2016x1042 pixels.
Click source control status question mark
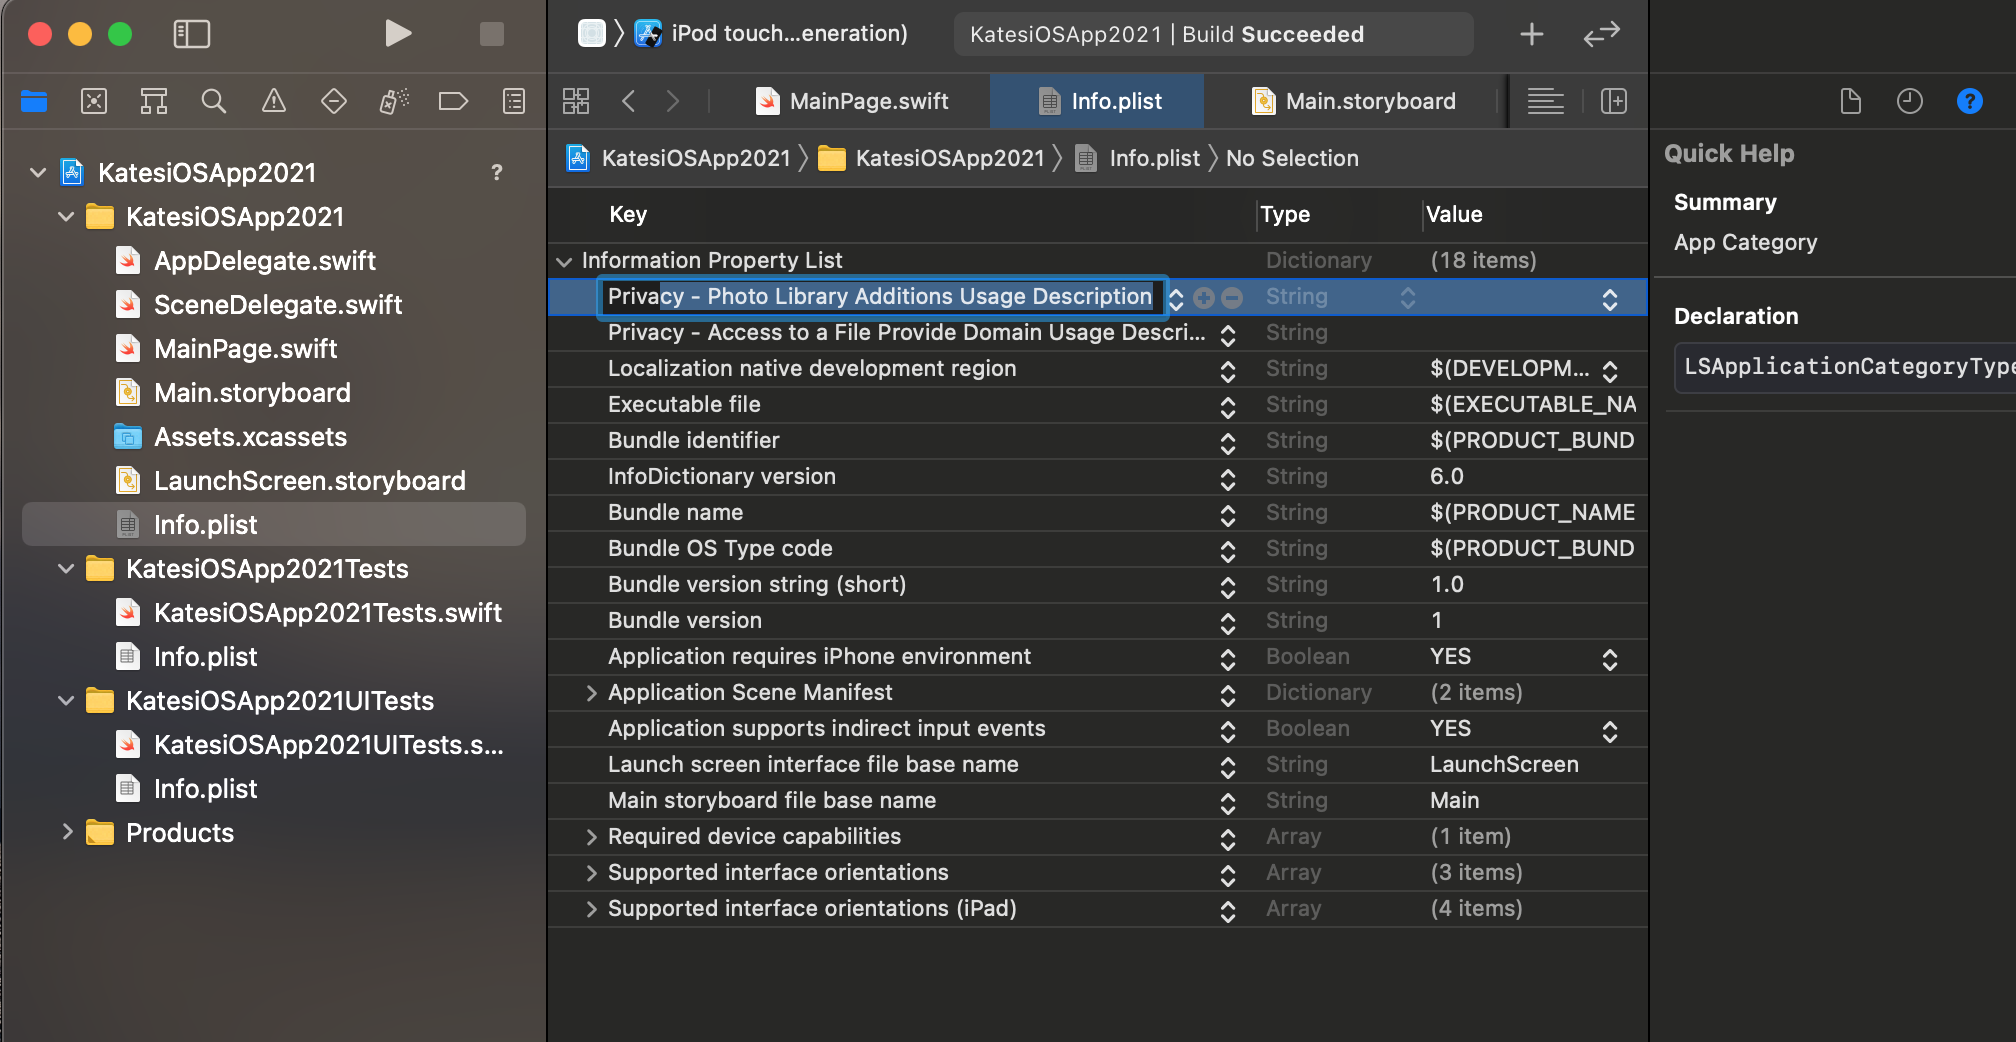pyautogui.click(x=497, y=173)
